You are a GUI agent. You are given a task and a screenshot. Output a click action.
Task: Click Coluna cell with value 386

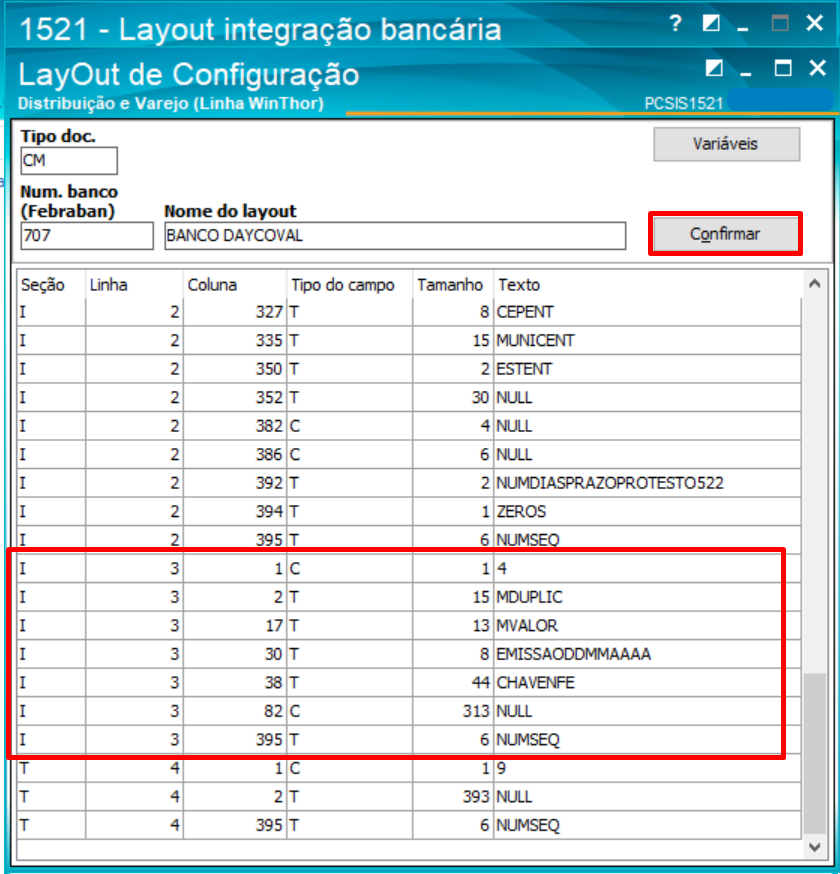(x=235, y=454)
